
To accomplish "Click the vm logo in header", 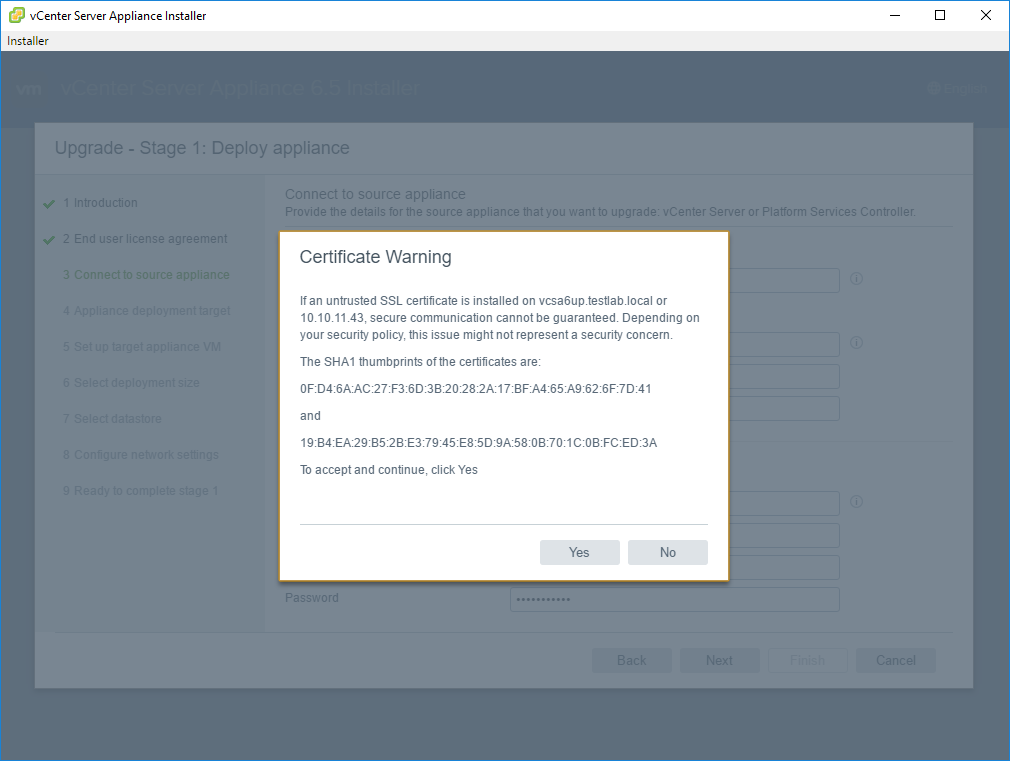I will [29, 89].
